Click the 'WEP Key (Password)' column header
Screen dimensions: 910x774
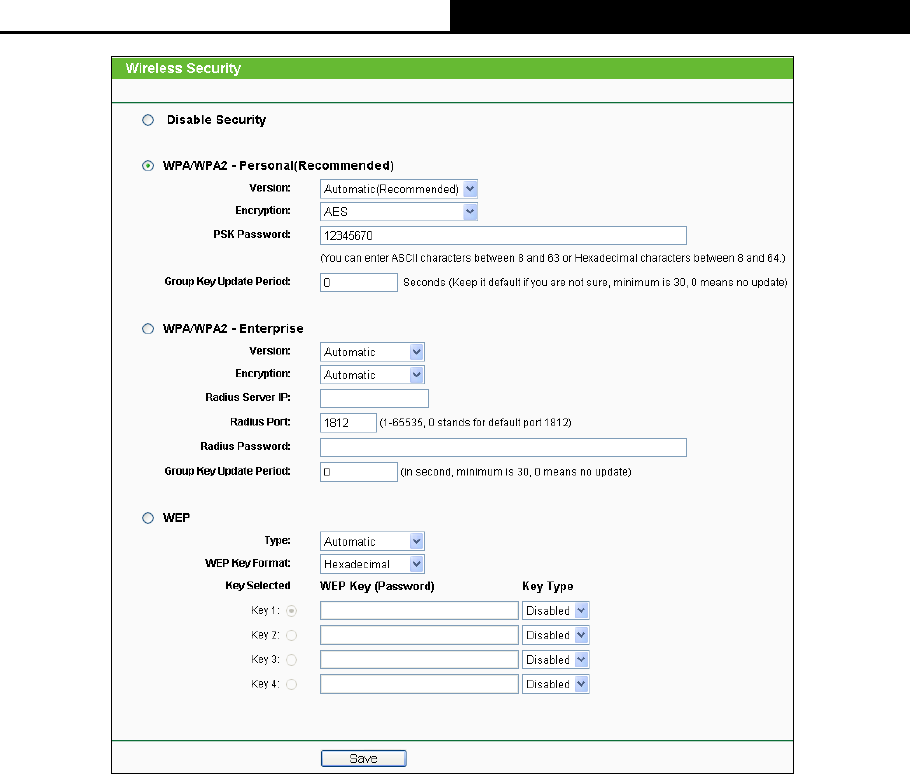(x=377, y=587)
